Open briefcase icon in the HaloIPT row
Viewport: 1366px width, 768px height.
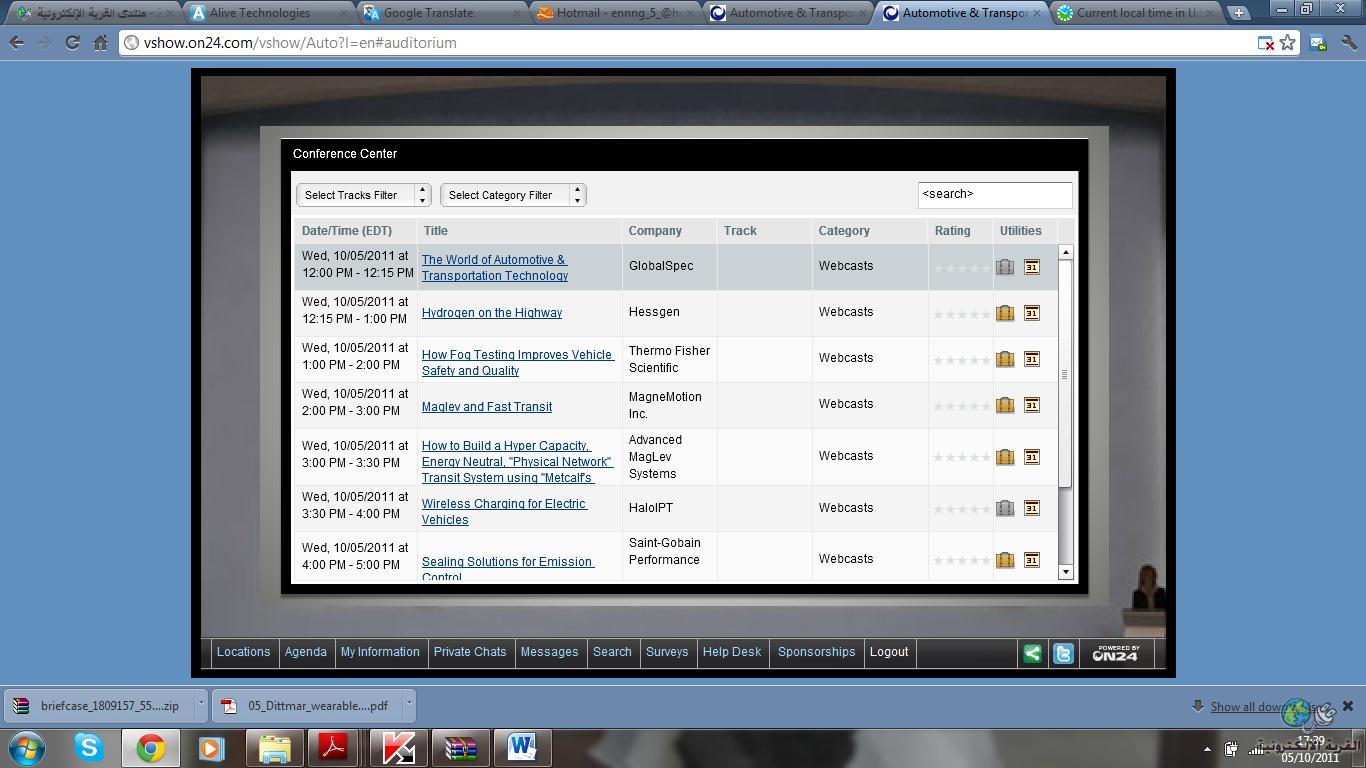coord(1005,508)
